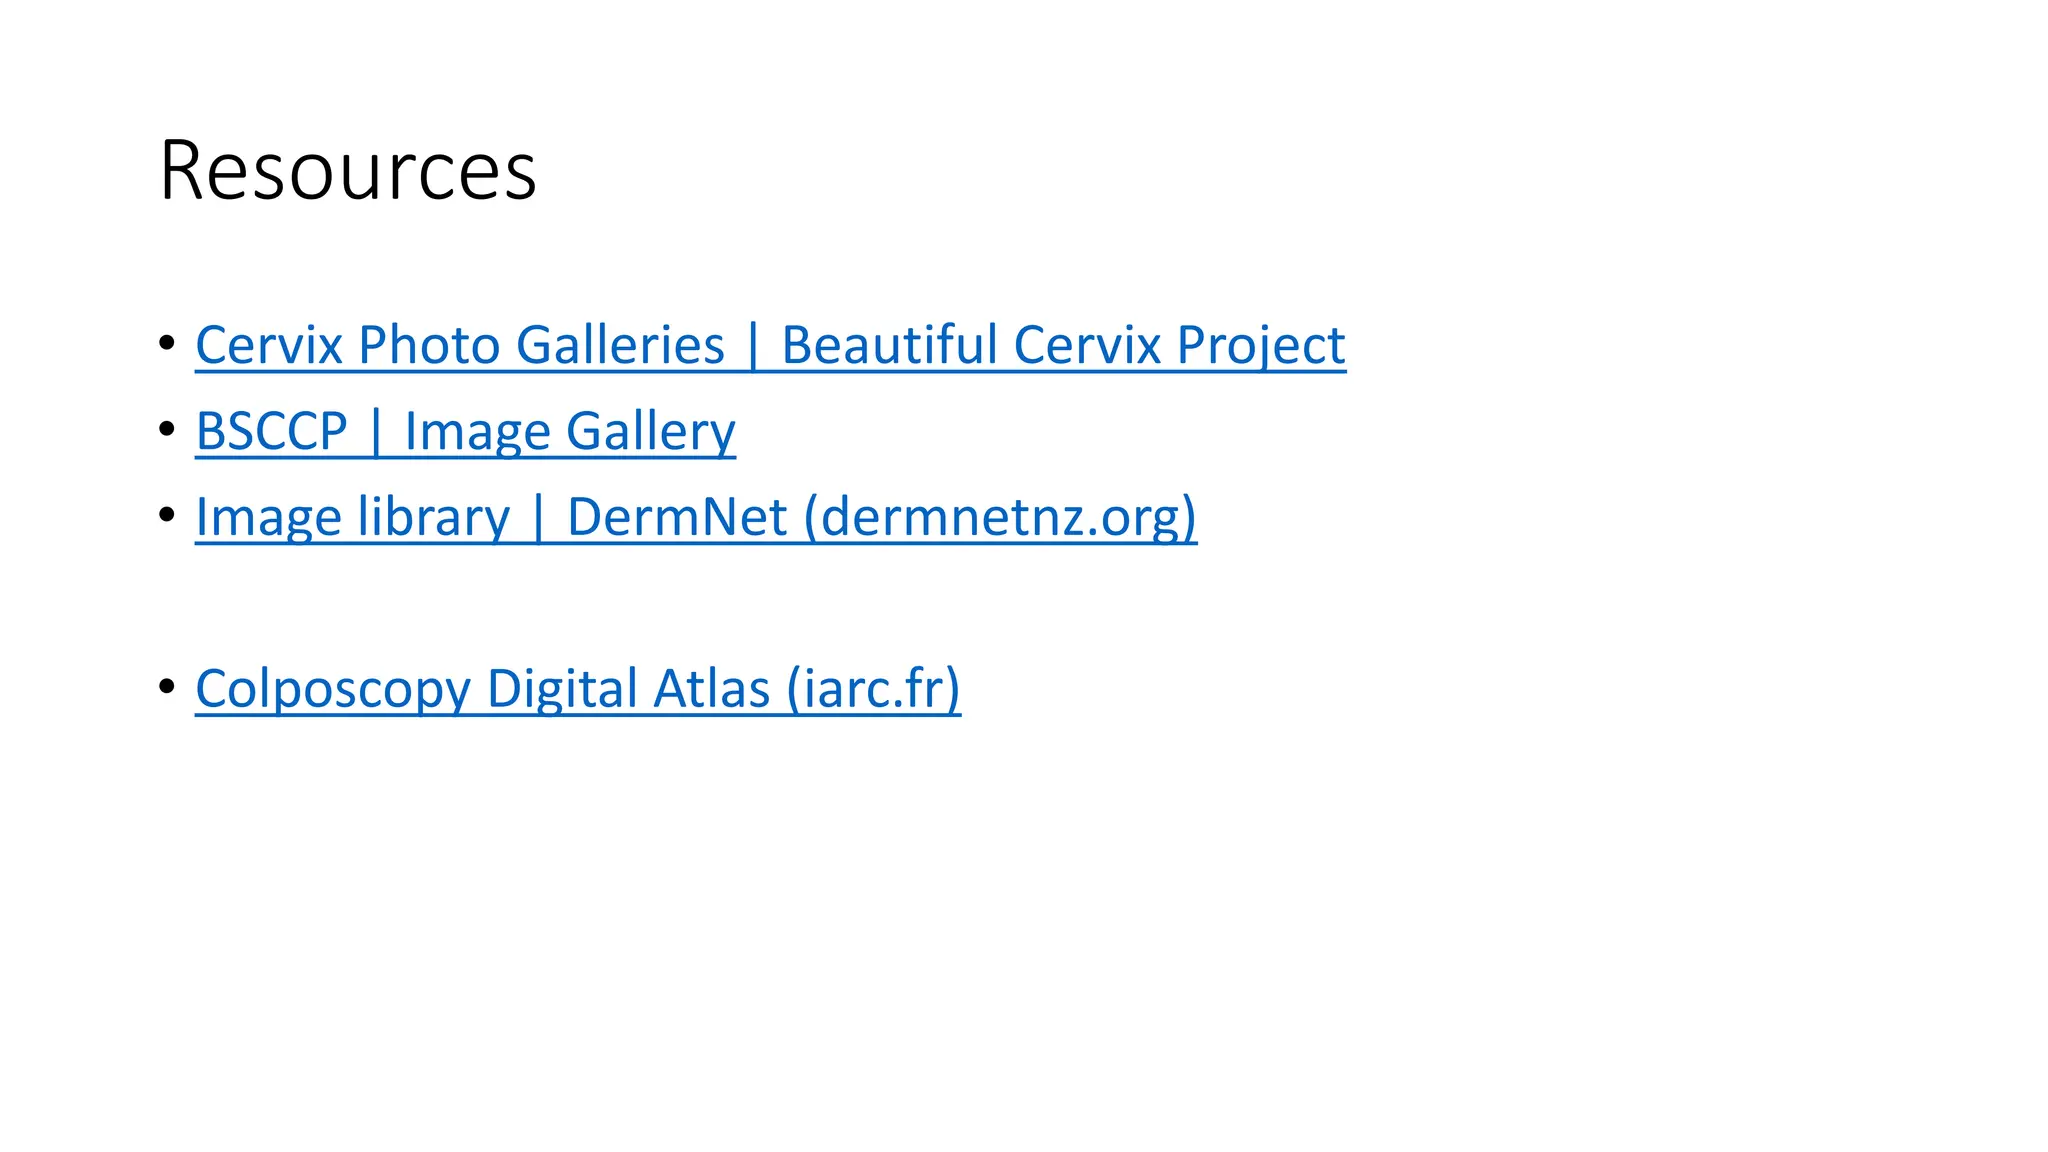Click the bullet before Cervix Photo Galleries
2048x1152 pixels.
click(x=167, y=343)
